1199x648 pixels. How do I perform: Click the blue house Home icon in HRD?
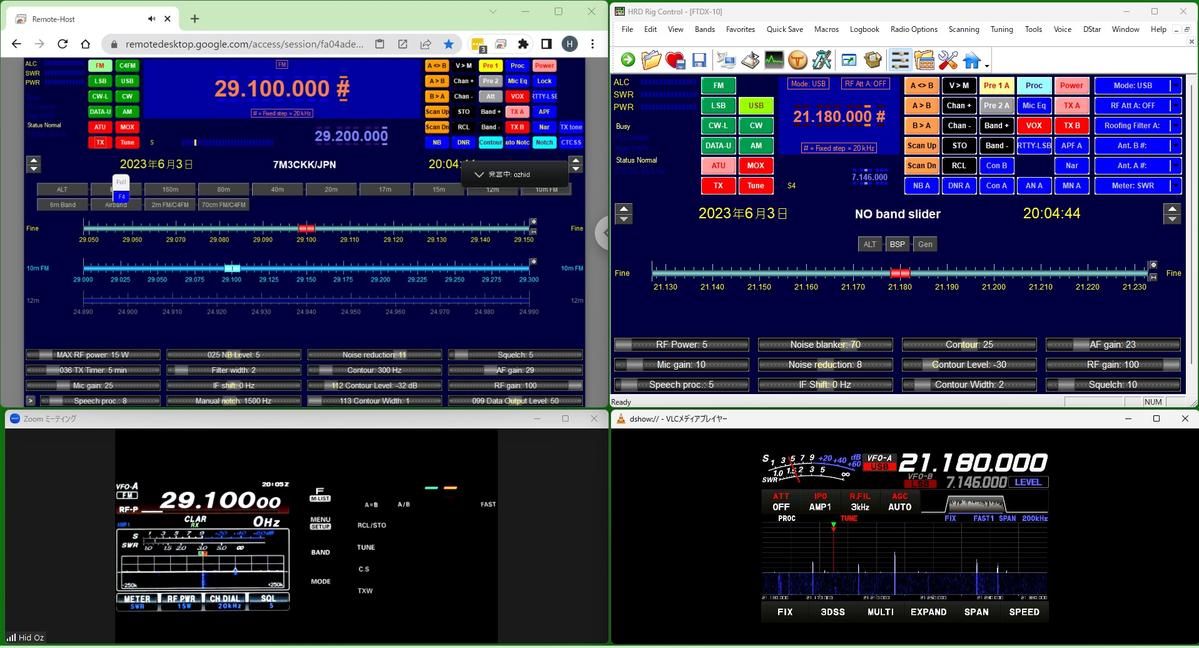(x=971, y=60)
